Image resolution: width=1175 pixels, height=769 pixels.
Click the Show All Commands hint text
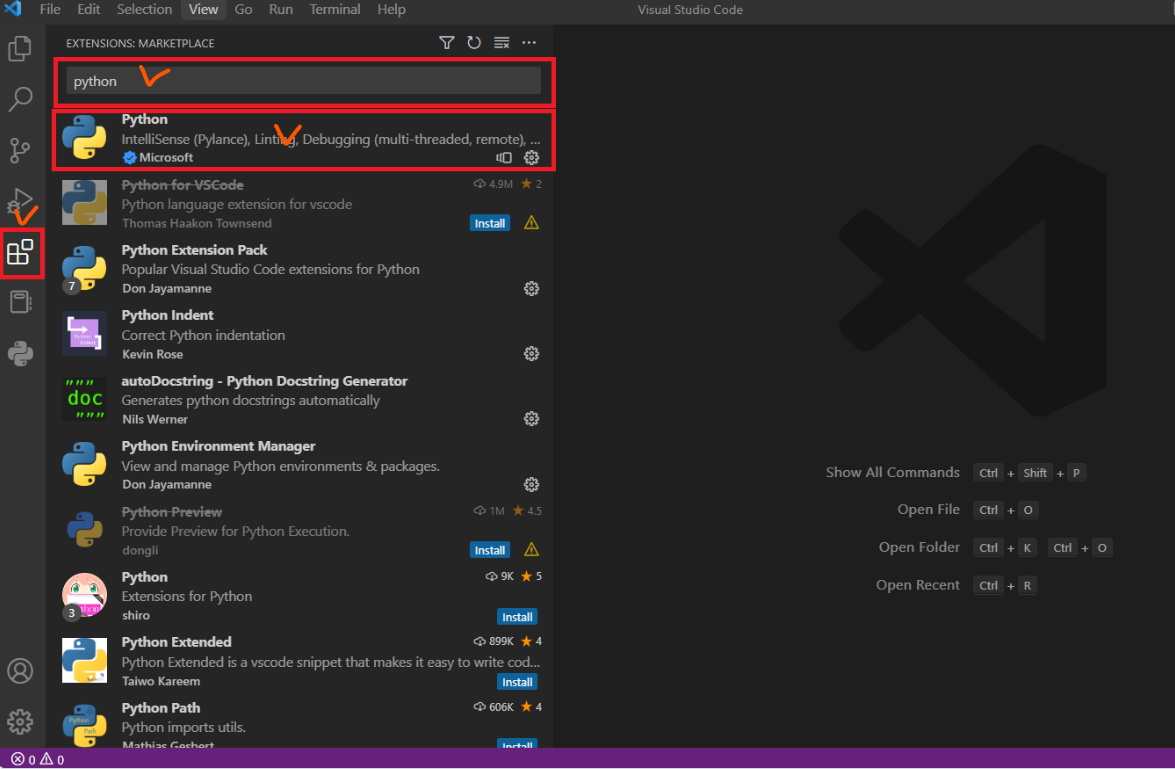pyautogui.click(x=892, y=472)
